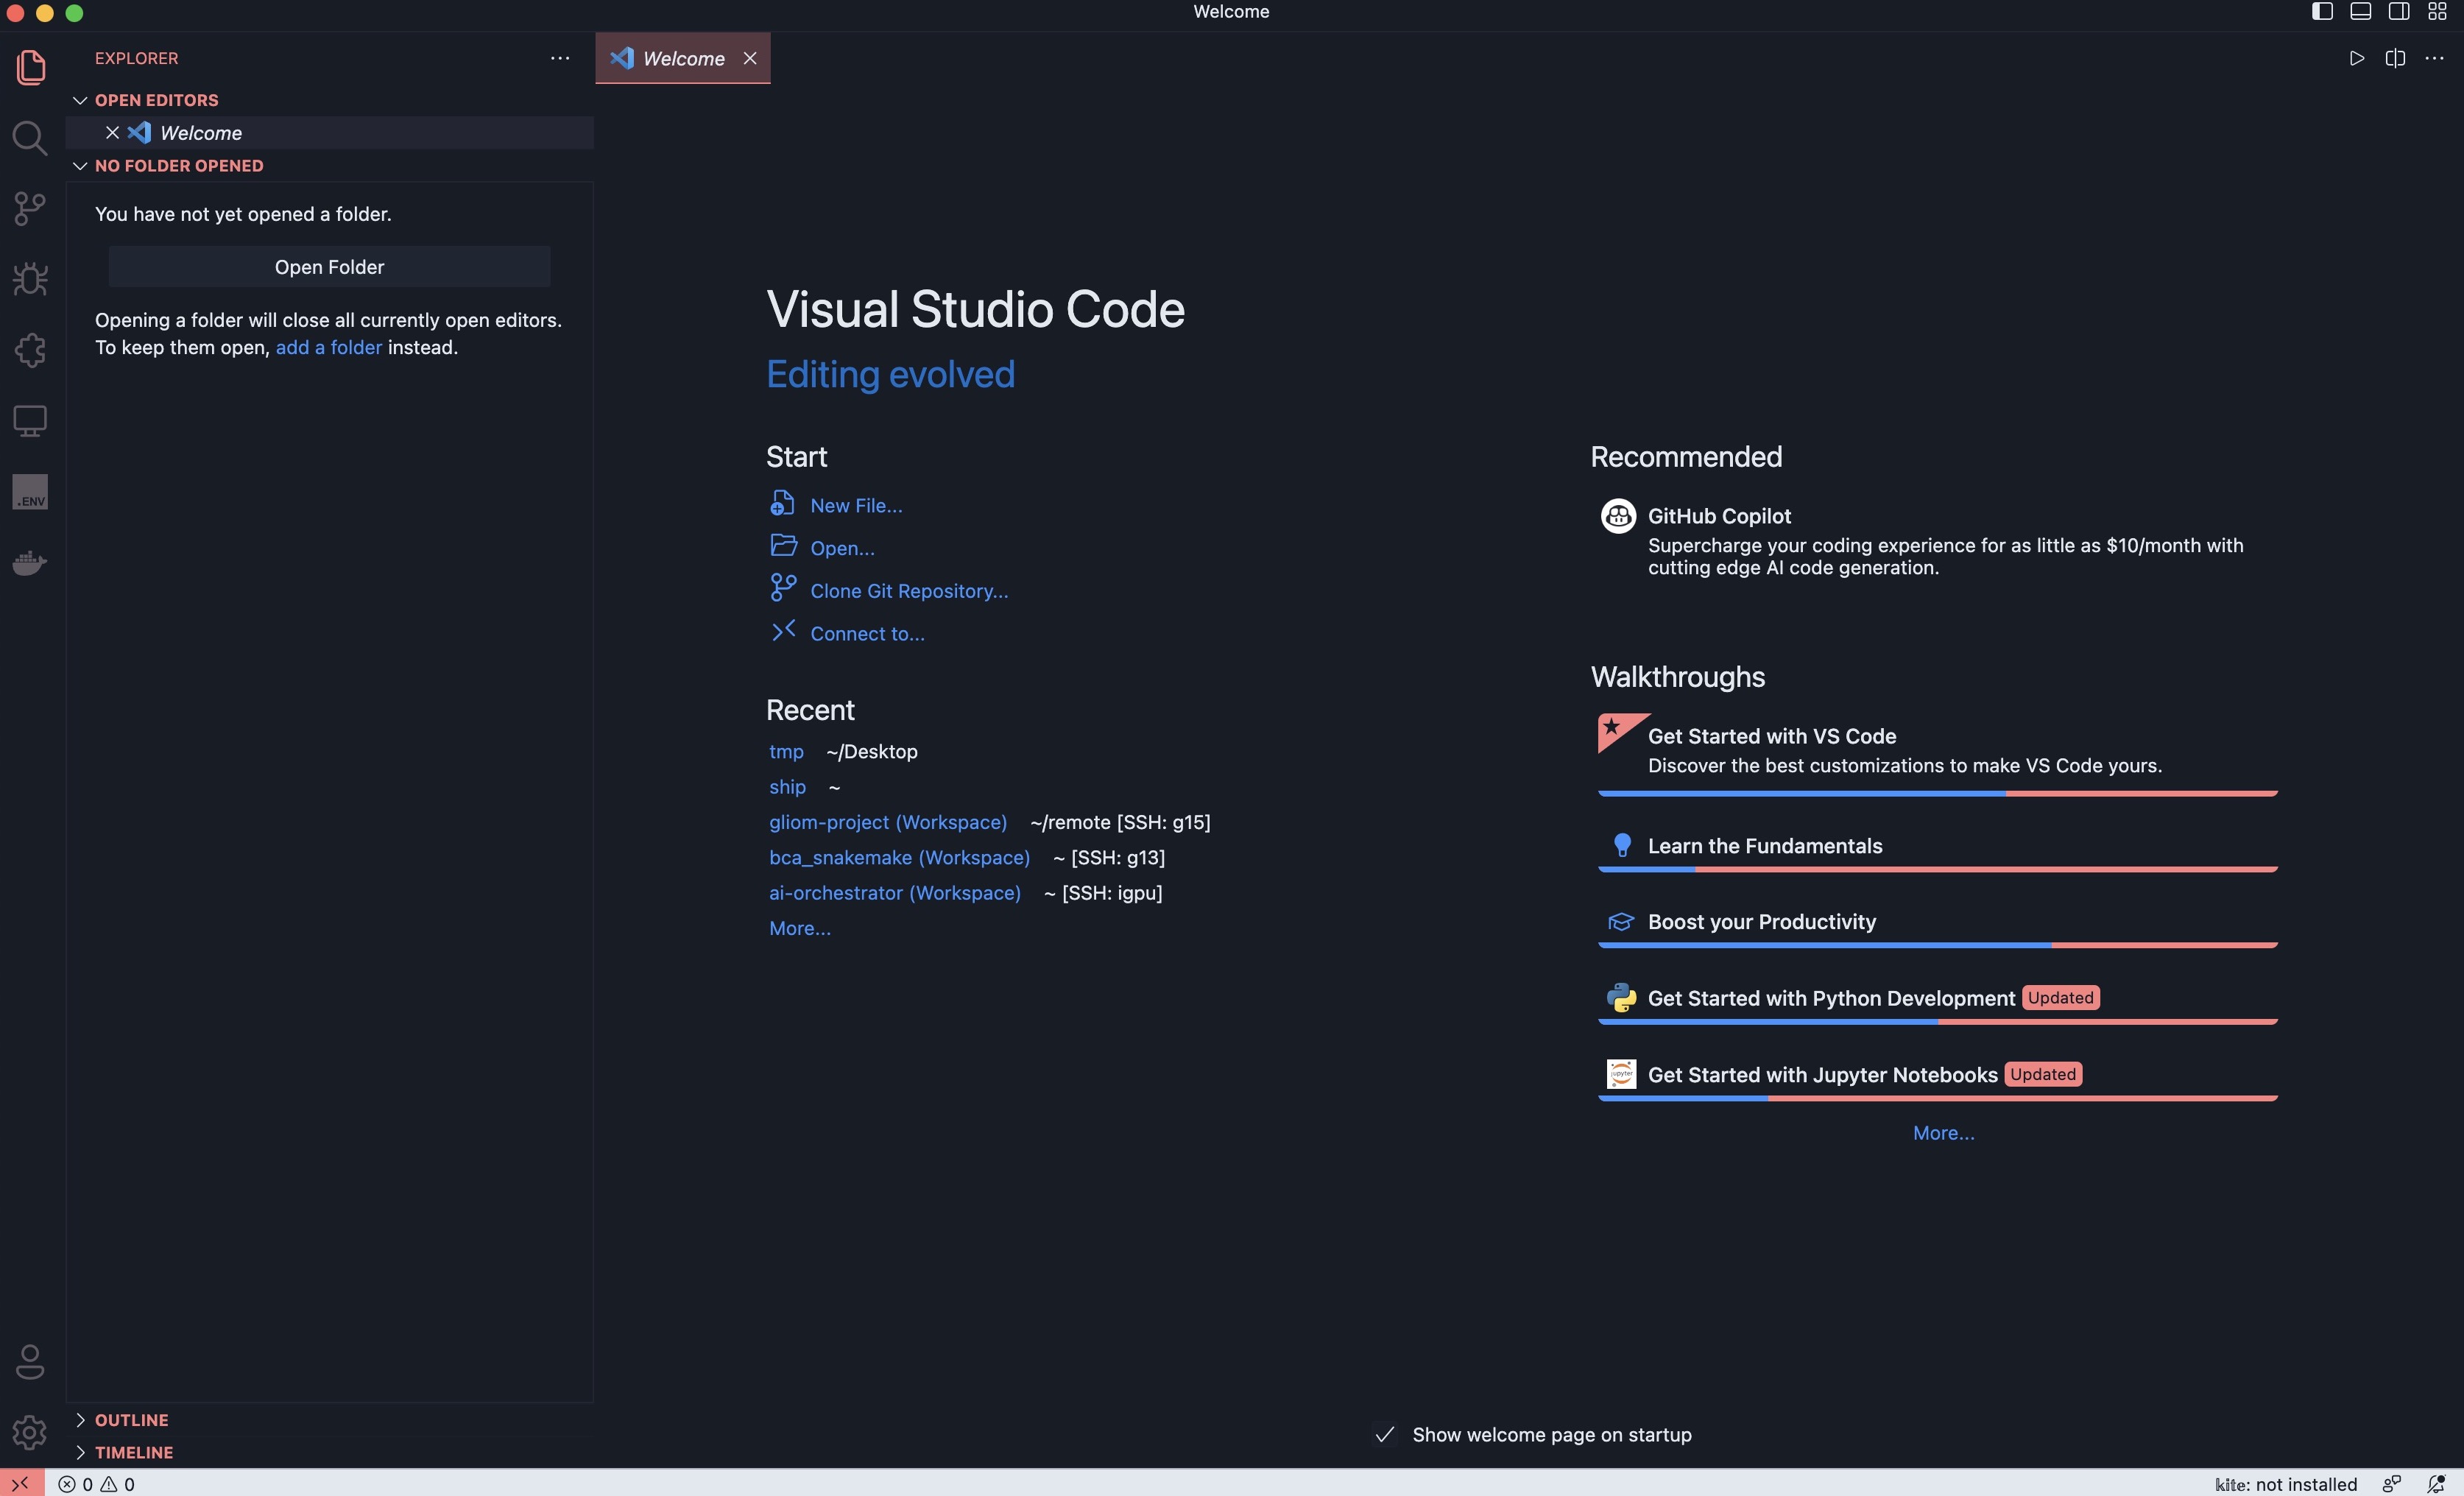Image resolution: width=2464 pixels, height=1496 pixels.
Task: Uncheck Show welcome page on startup
Action: (1385, 1434)
